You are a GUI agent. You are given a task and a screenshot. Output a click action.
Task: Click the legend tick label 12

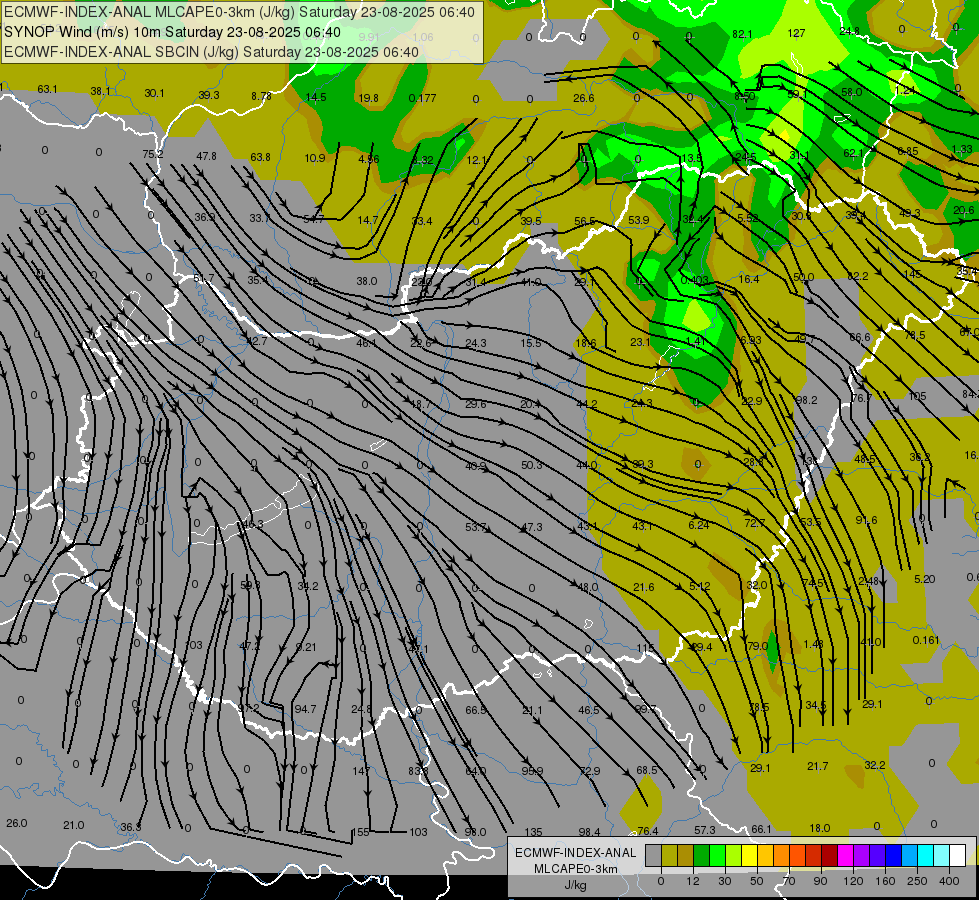[692, 881]
